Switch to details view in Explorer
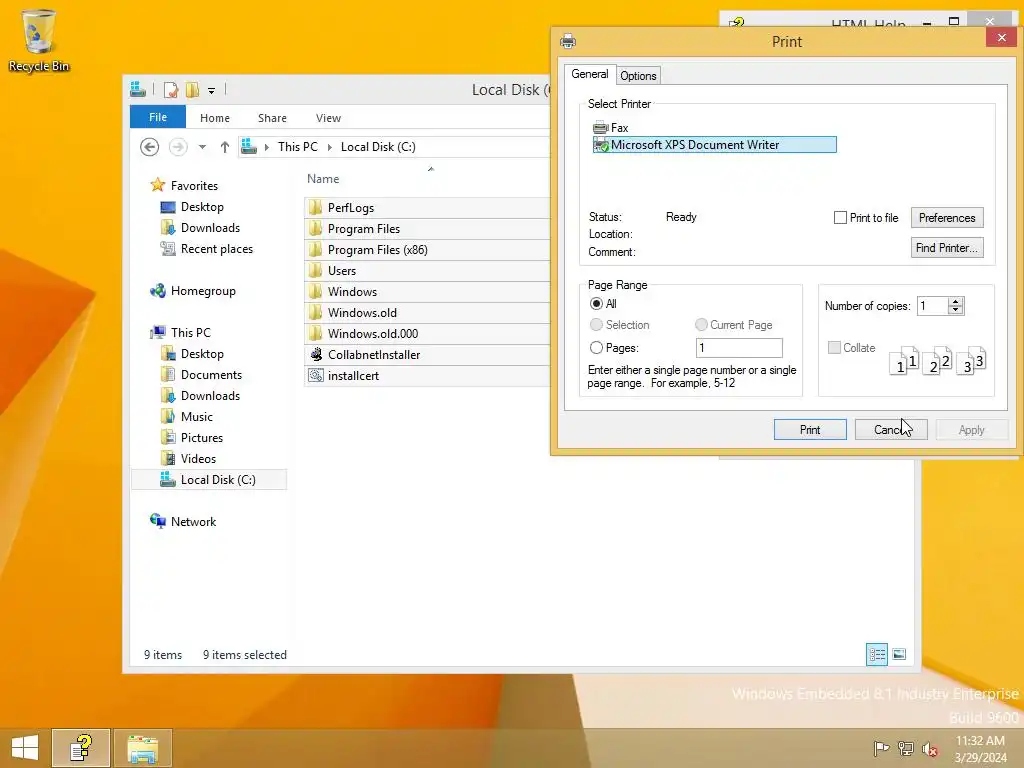The width and height of the screenshot is (1024, 768). pos(876,654)
